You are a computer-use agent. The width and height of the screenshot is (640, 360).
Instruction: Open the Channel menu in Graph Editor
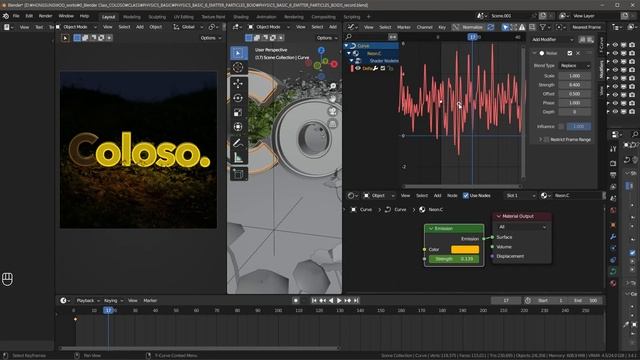click(424, 27)
